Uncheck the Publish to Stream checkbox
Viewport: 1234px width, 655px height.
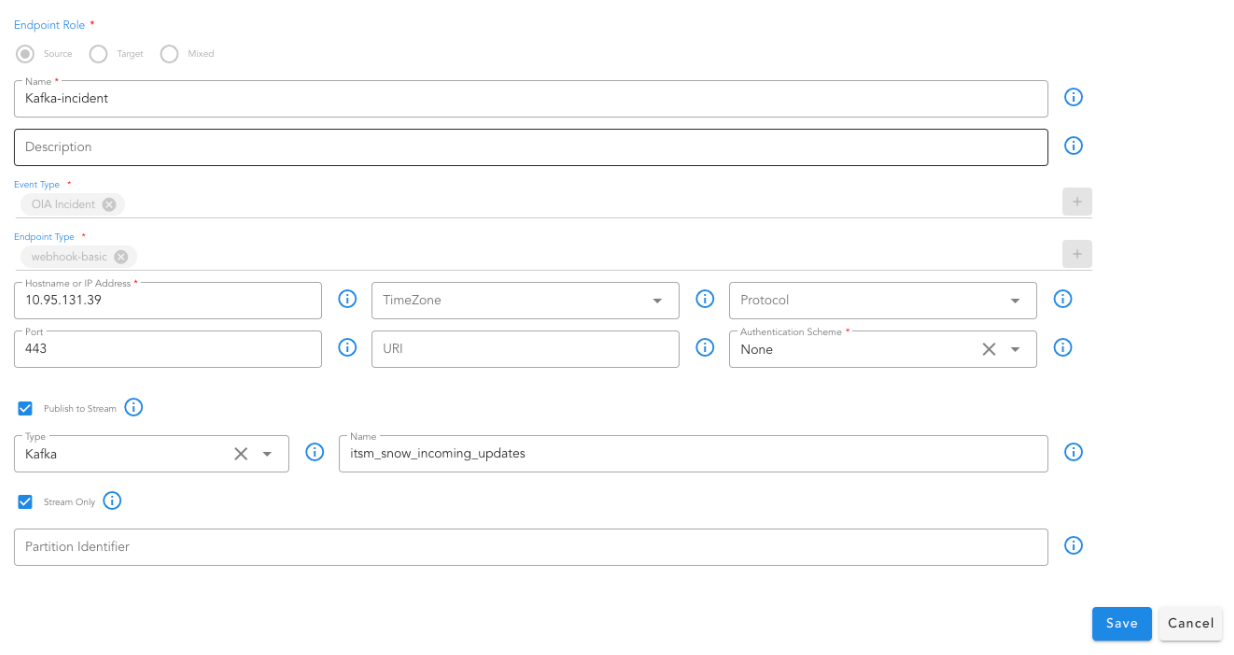pyautogui.click(x=26, y=408)
